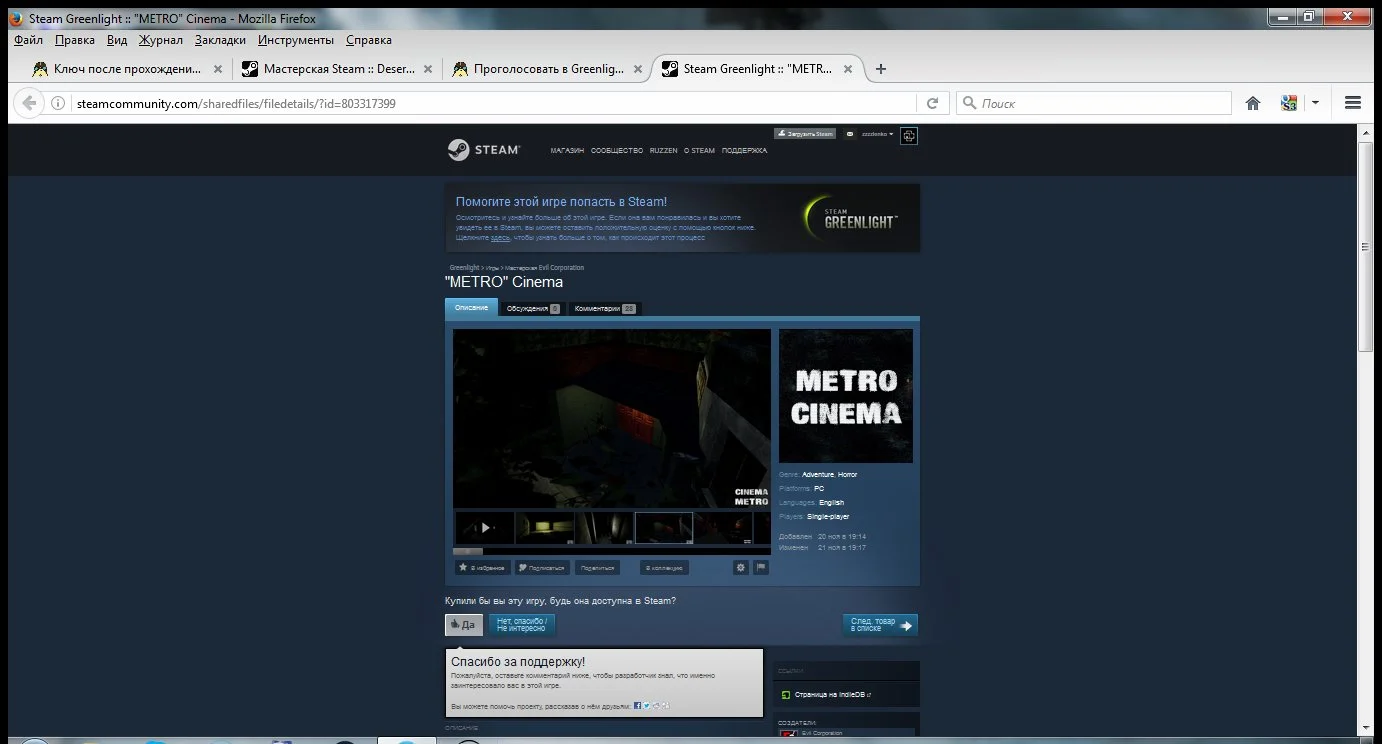The height and width of the screenshot is (744, 1382).
Task: Report item with the flag icon
Action: (761, 567)
